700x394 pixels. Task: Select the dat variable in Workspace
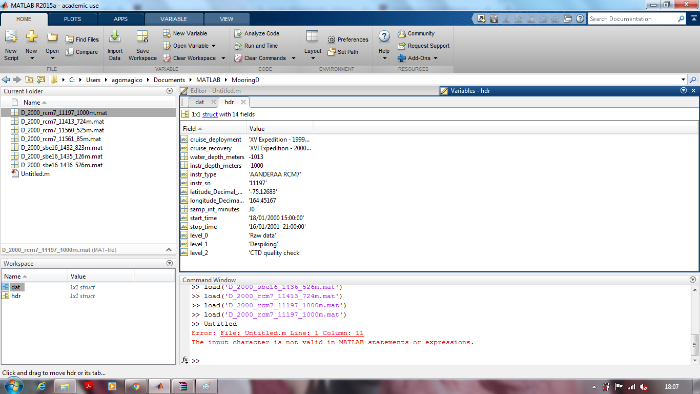[16, 287]
